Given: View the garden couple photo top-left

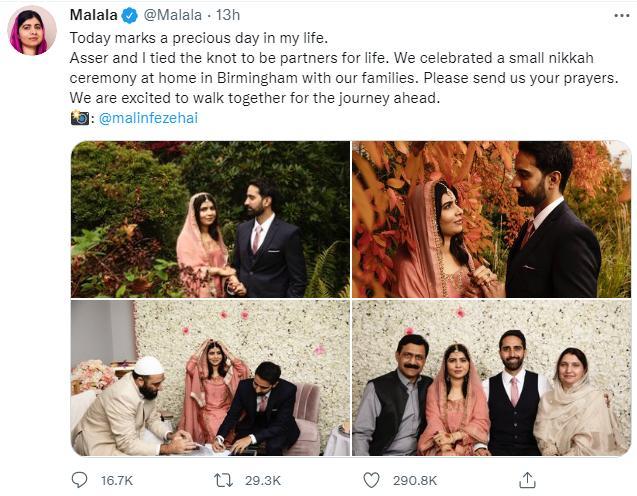Looking at the screenshot, I should coord(209,219).
